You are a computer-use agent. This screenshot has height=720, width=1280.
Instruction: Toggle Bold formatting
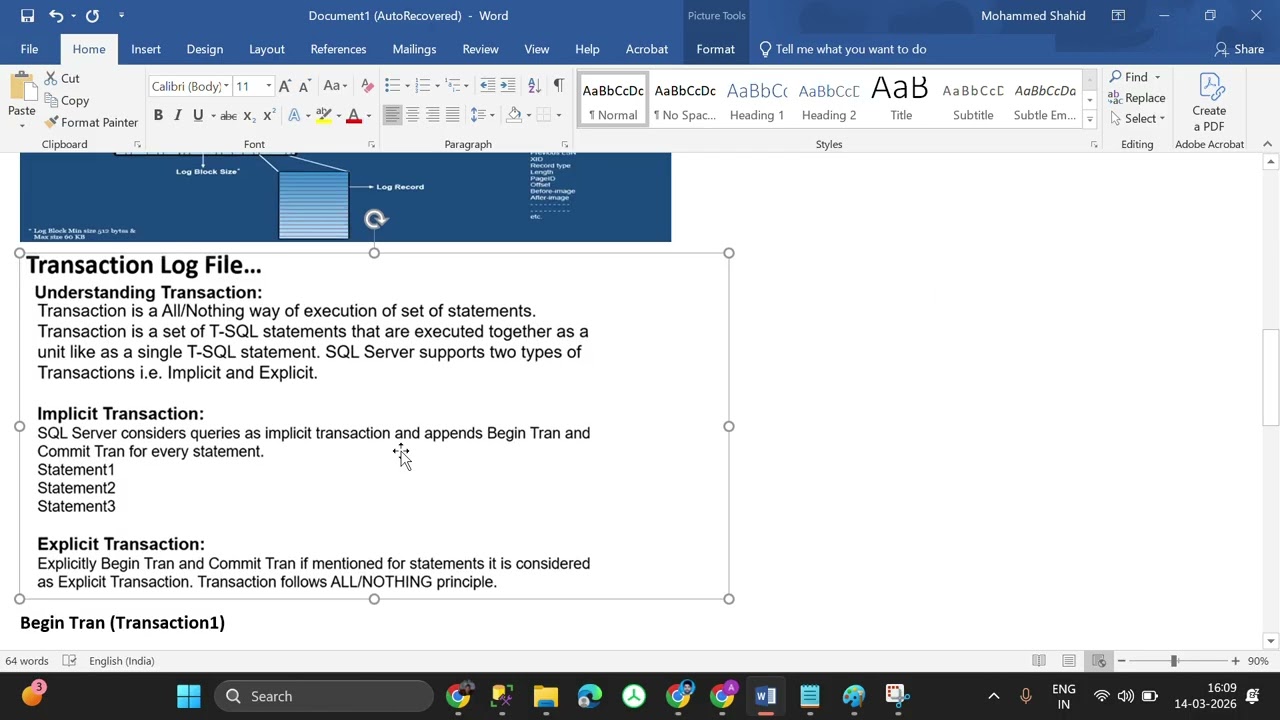point(158,115)
